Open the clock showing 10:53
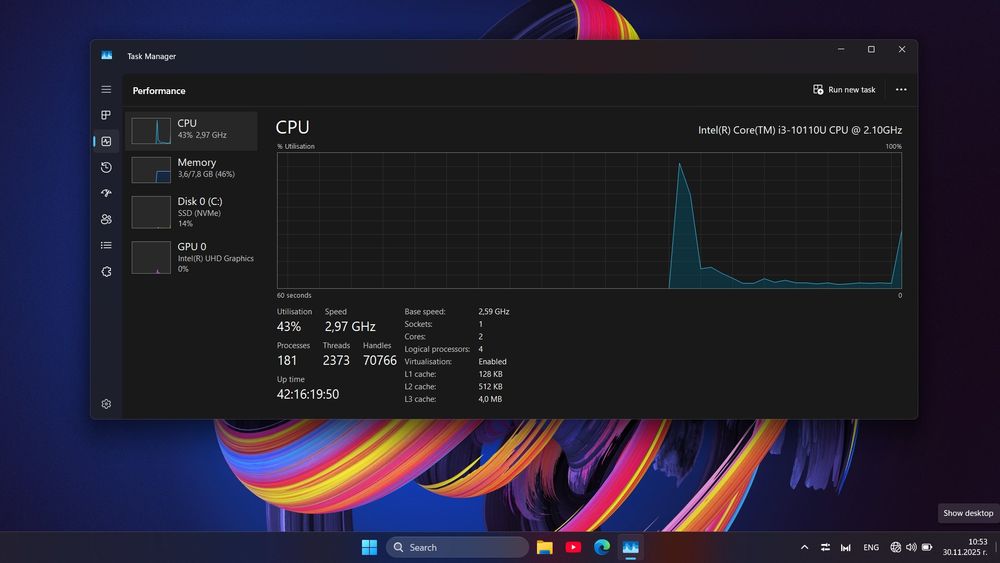This screenshot has width=1000, height=563. (965, 547)
